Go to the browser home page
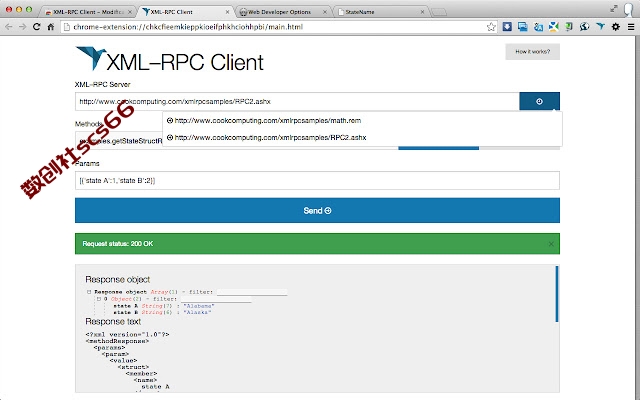This screenshot has height=400, width=640. click(x=51, y=27)
